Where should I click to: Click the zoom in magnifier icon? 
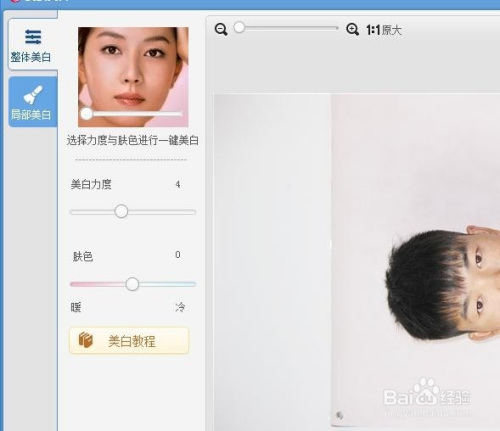tap(352, 29)
